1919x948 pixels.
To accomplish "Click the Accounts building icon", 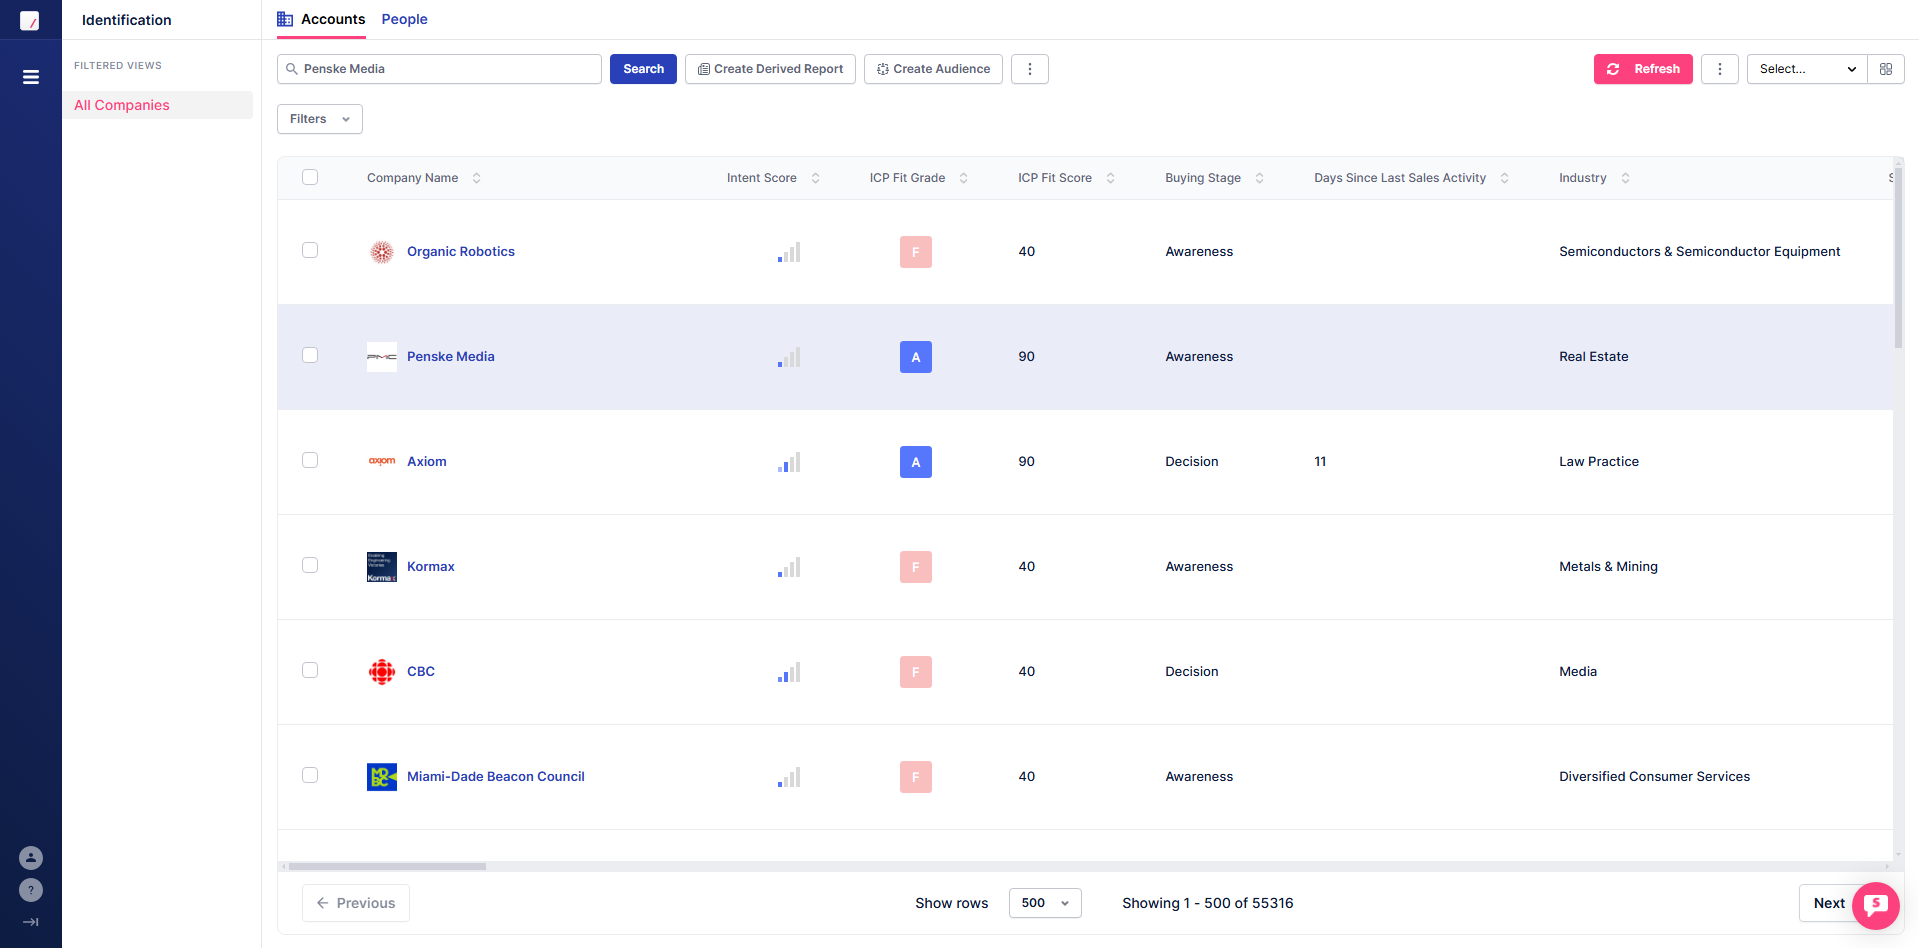I will click(285, 19).
